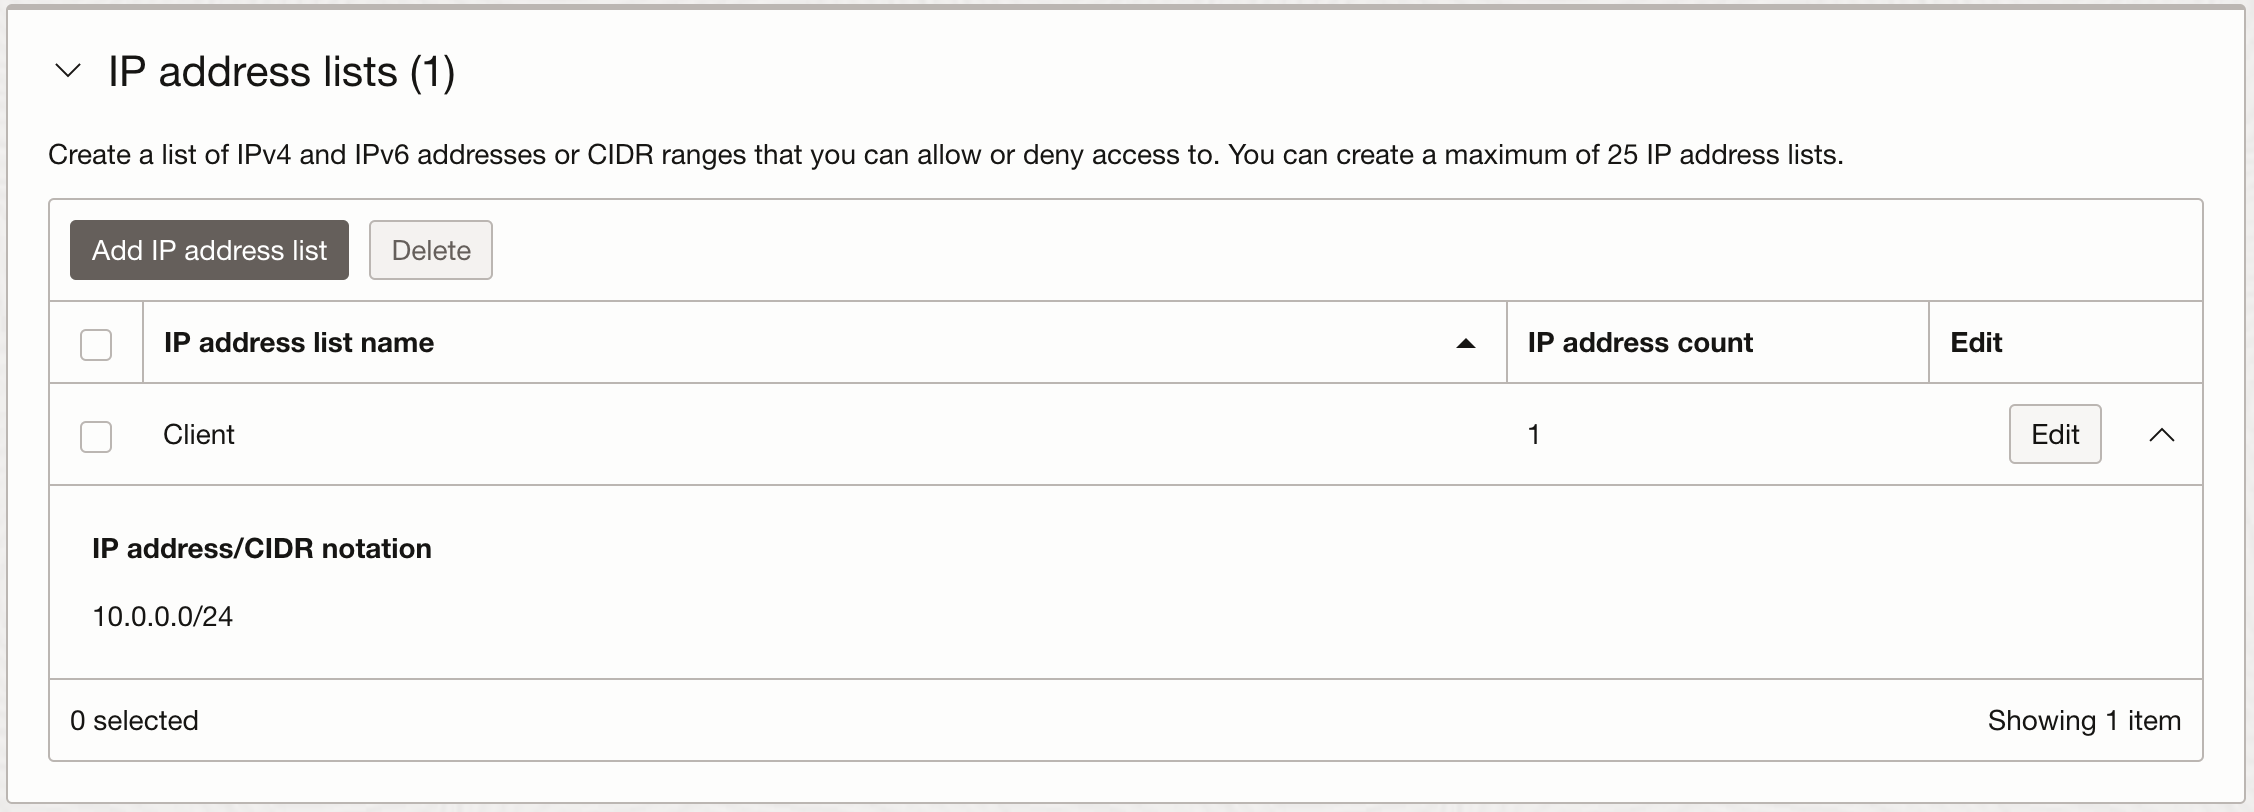This screenshot has width=2254, height=812.
Task: Click the Edit button for Client
Action: coord(2054,434)
